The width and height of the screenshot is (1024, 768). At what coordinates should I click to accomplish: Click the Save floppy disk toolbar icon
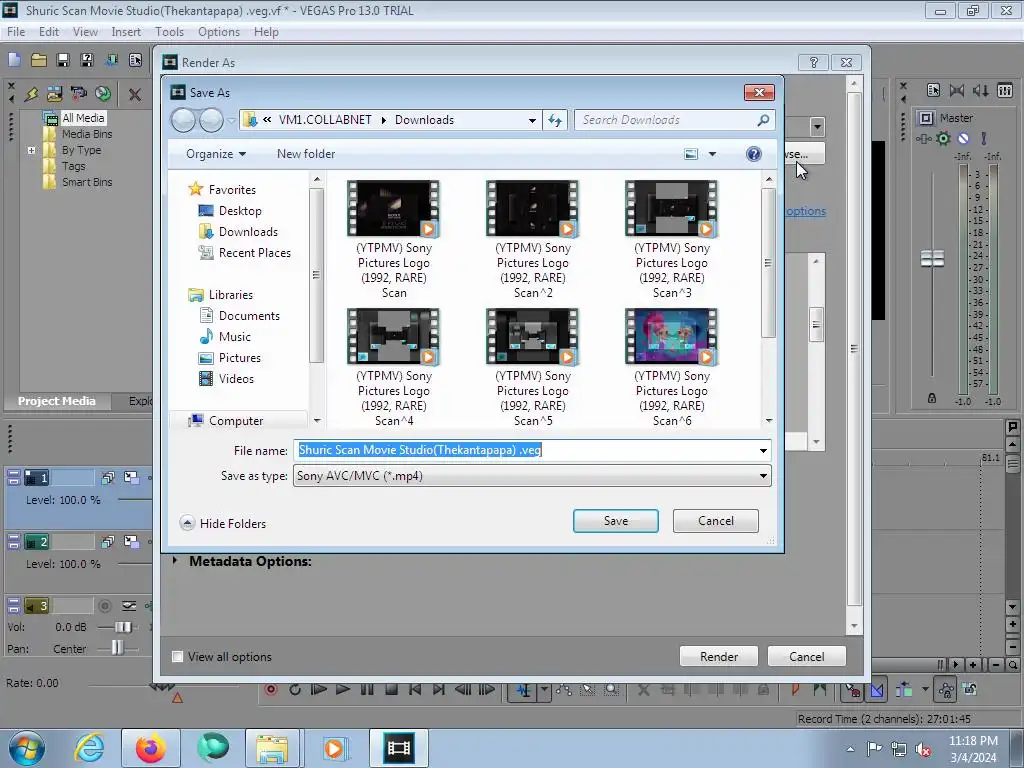coord(63,60)
